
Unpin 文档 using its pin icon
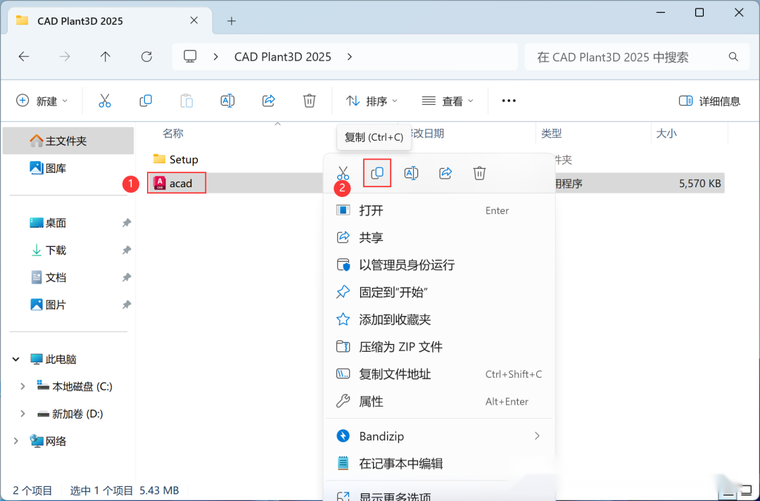click(x=127, y=278)
